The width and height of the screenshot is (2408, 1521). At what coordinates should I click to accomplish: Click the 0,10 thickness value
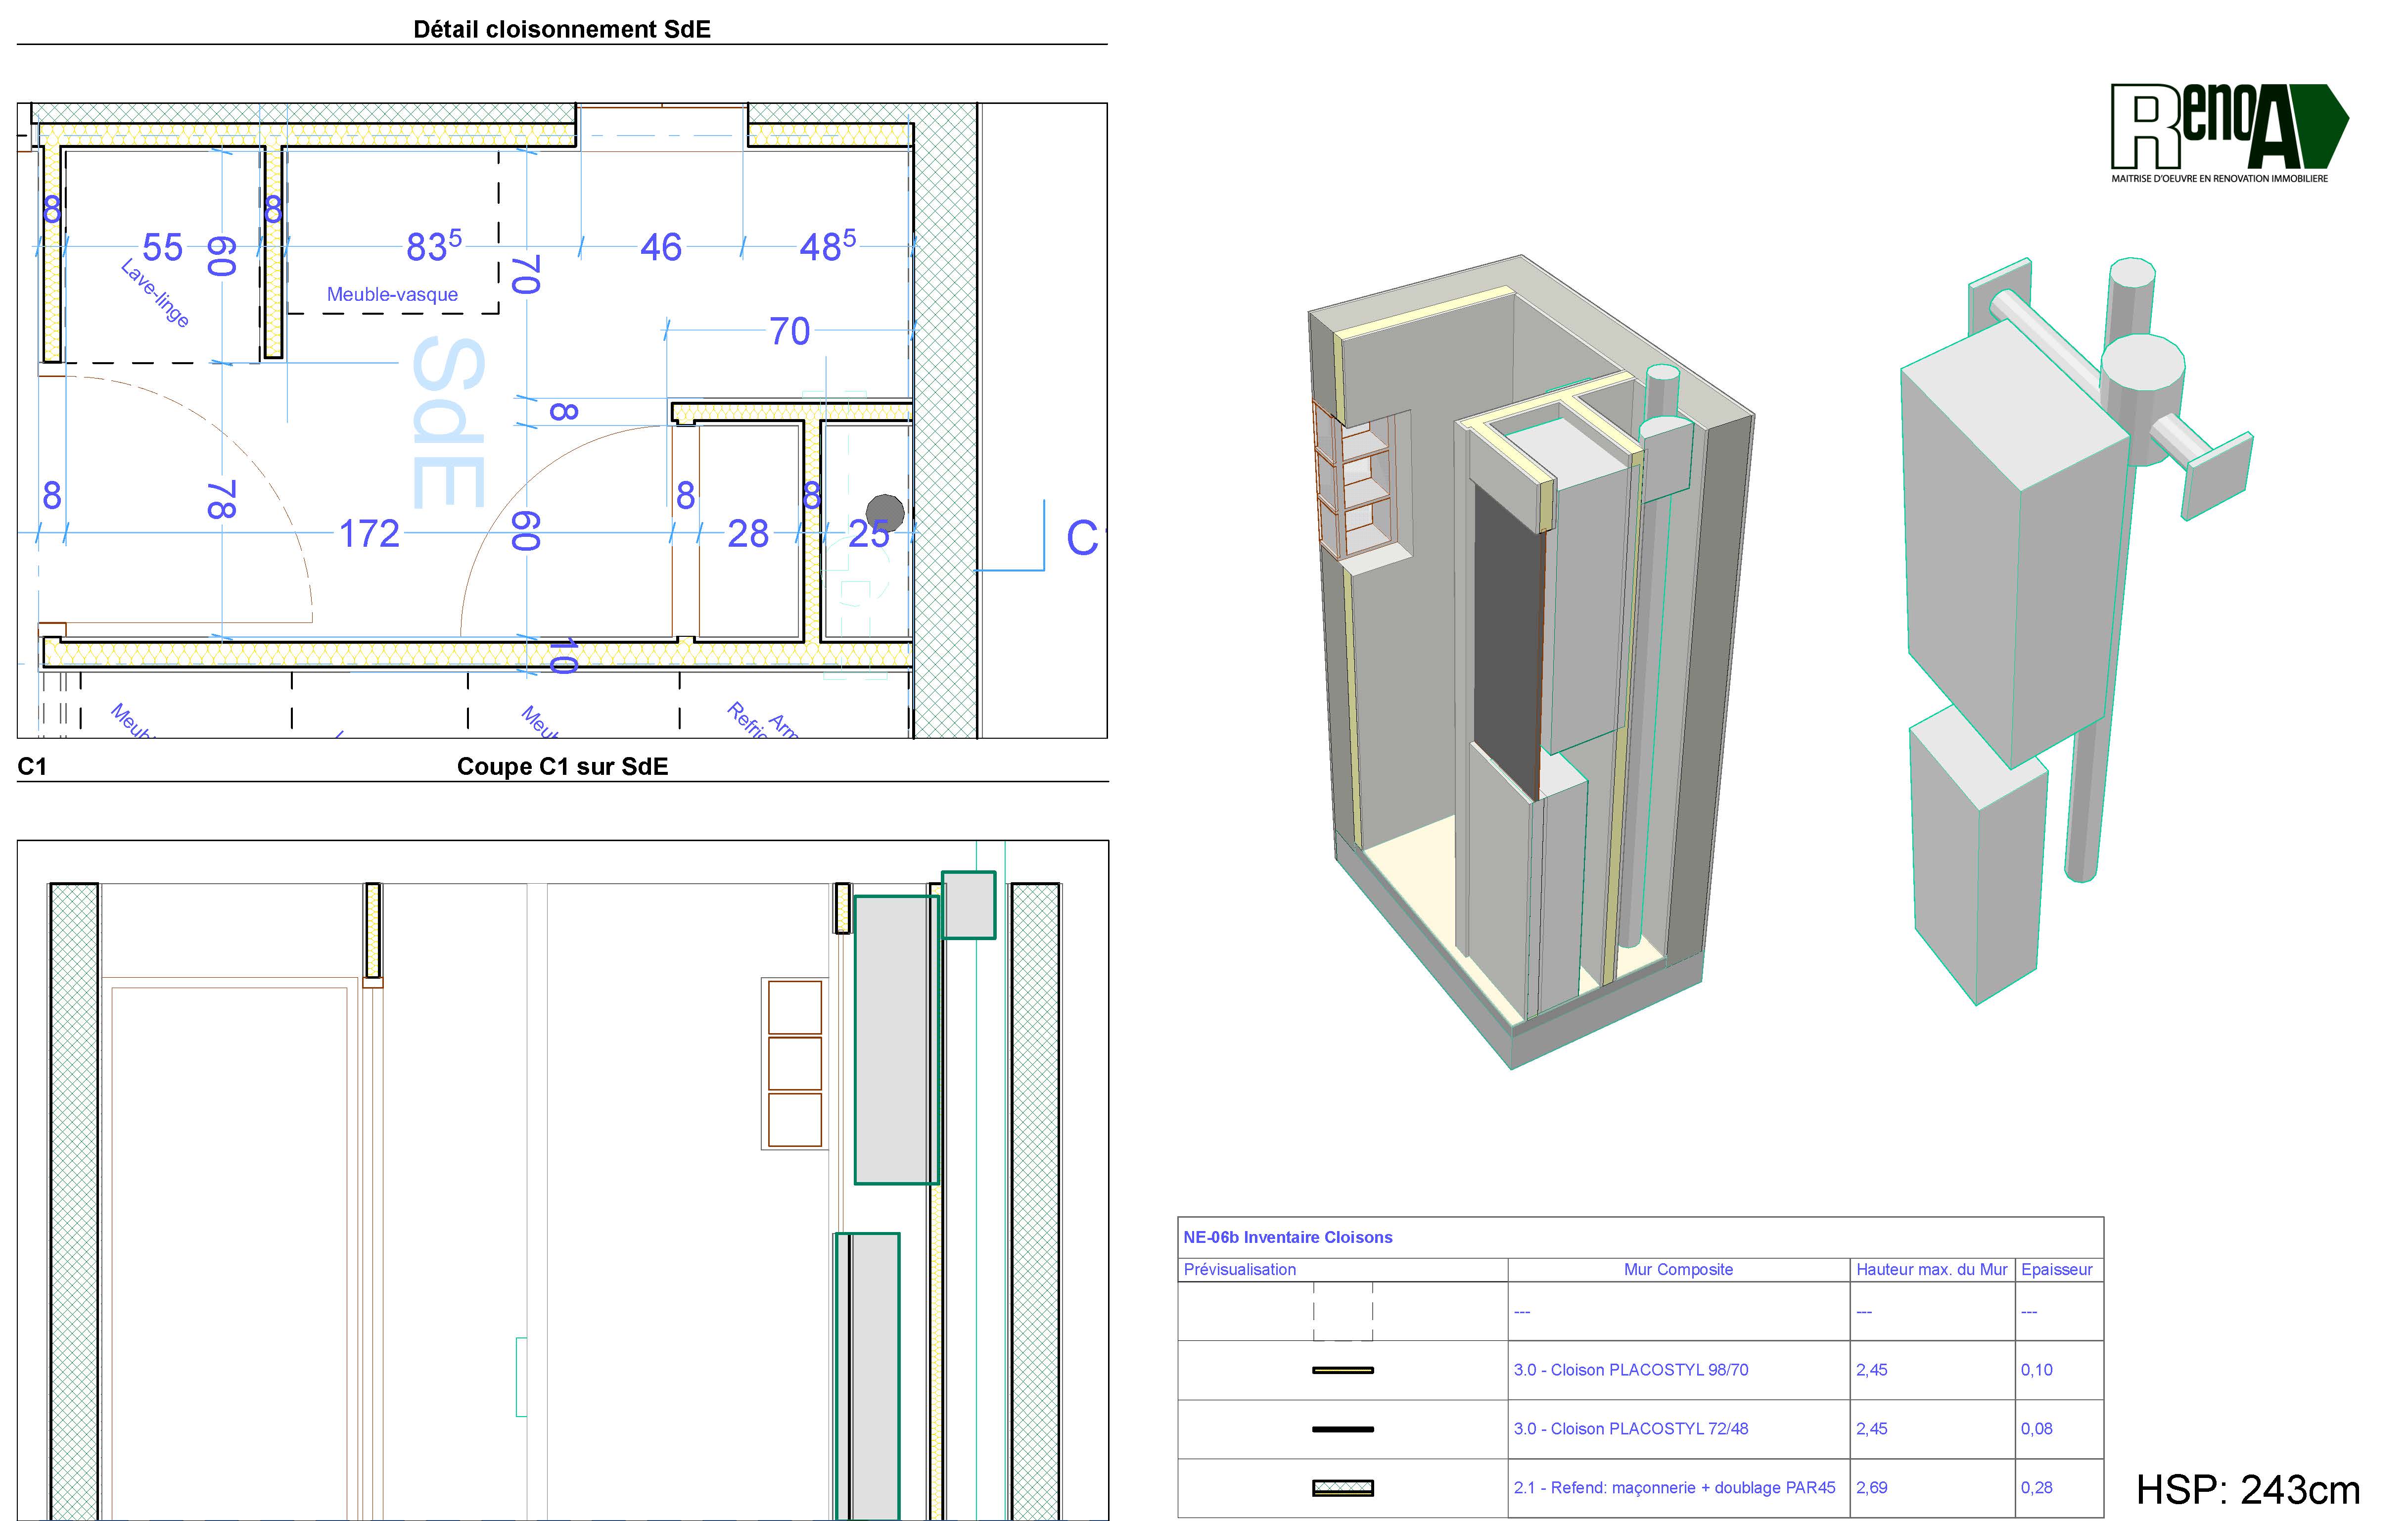(x=2036, y=1370)
